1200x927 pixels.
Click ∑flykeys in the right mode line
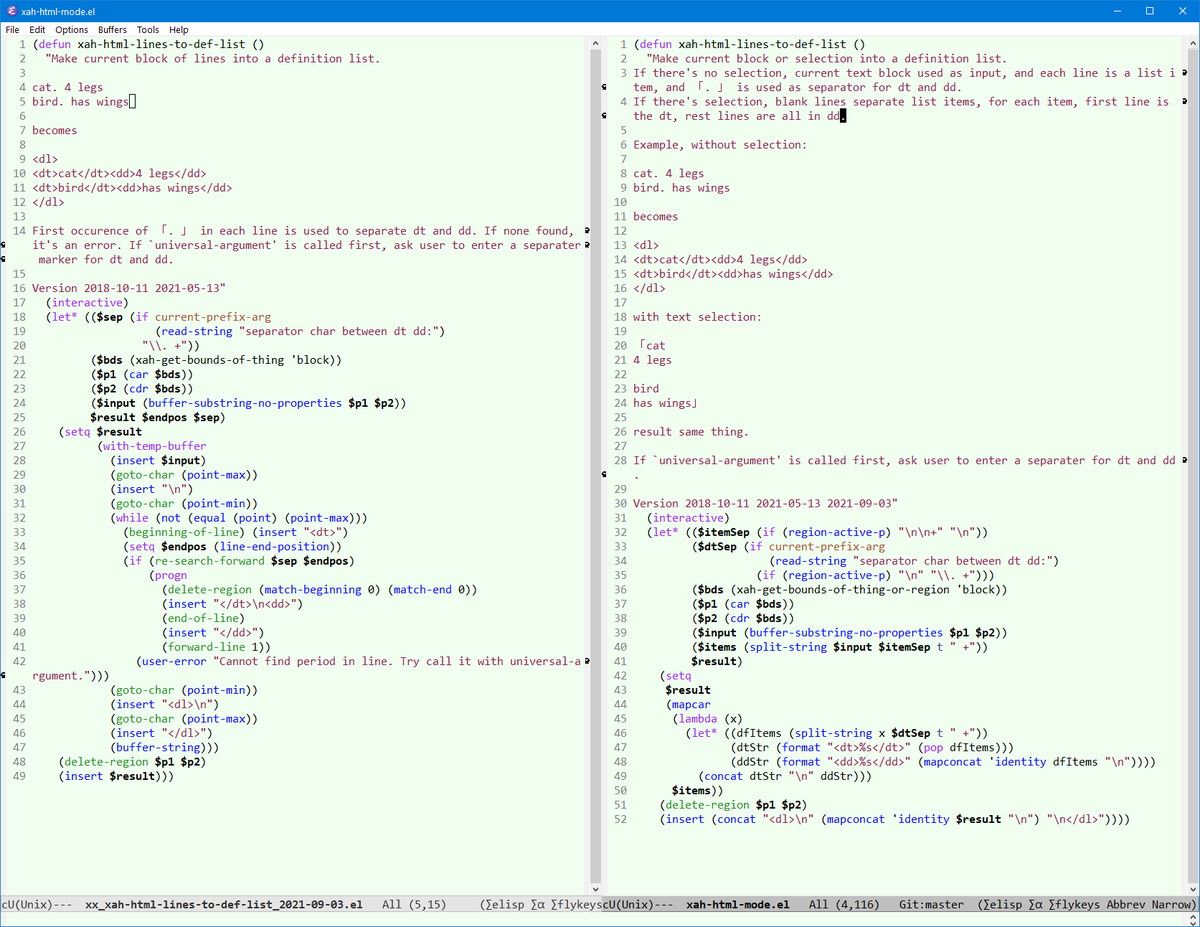coord(1075,905)
